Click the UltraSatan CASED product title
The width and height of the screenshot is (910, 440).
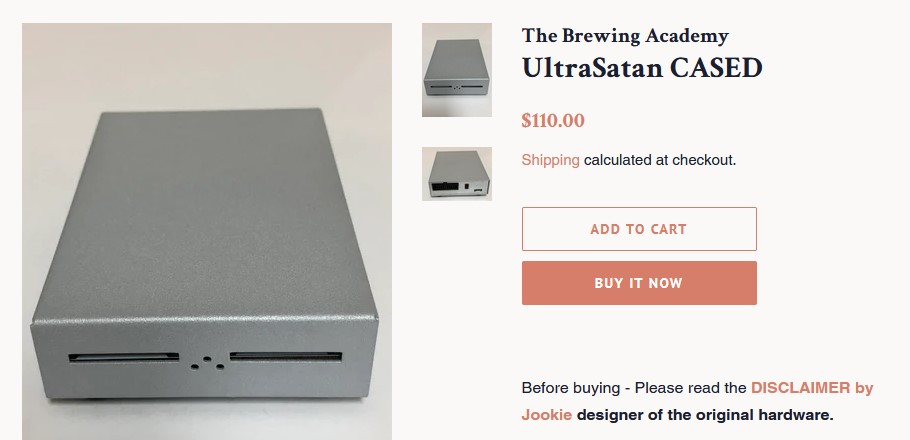tap(642, 68)
